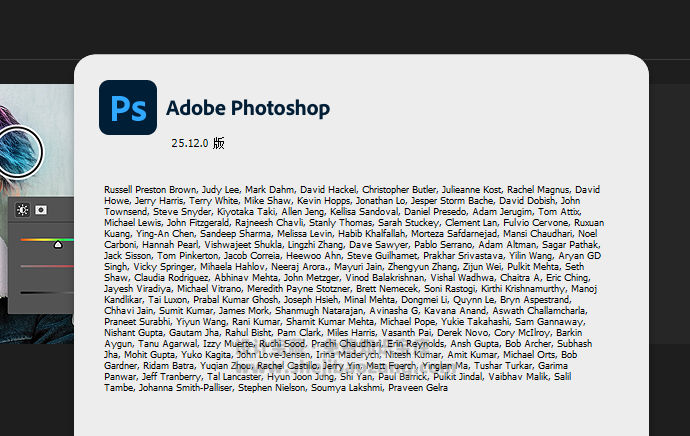
Task: Click the circular blue hair magnifier thumbnail
Action: (19, 152)
